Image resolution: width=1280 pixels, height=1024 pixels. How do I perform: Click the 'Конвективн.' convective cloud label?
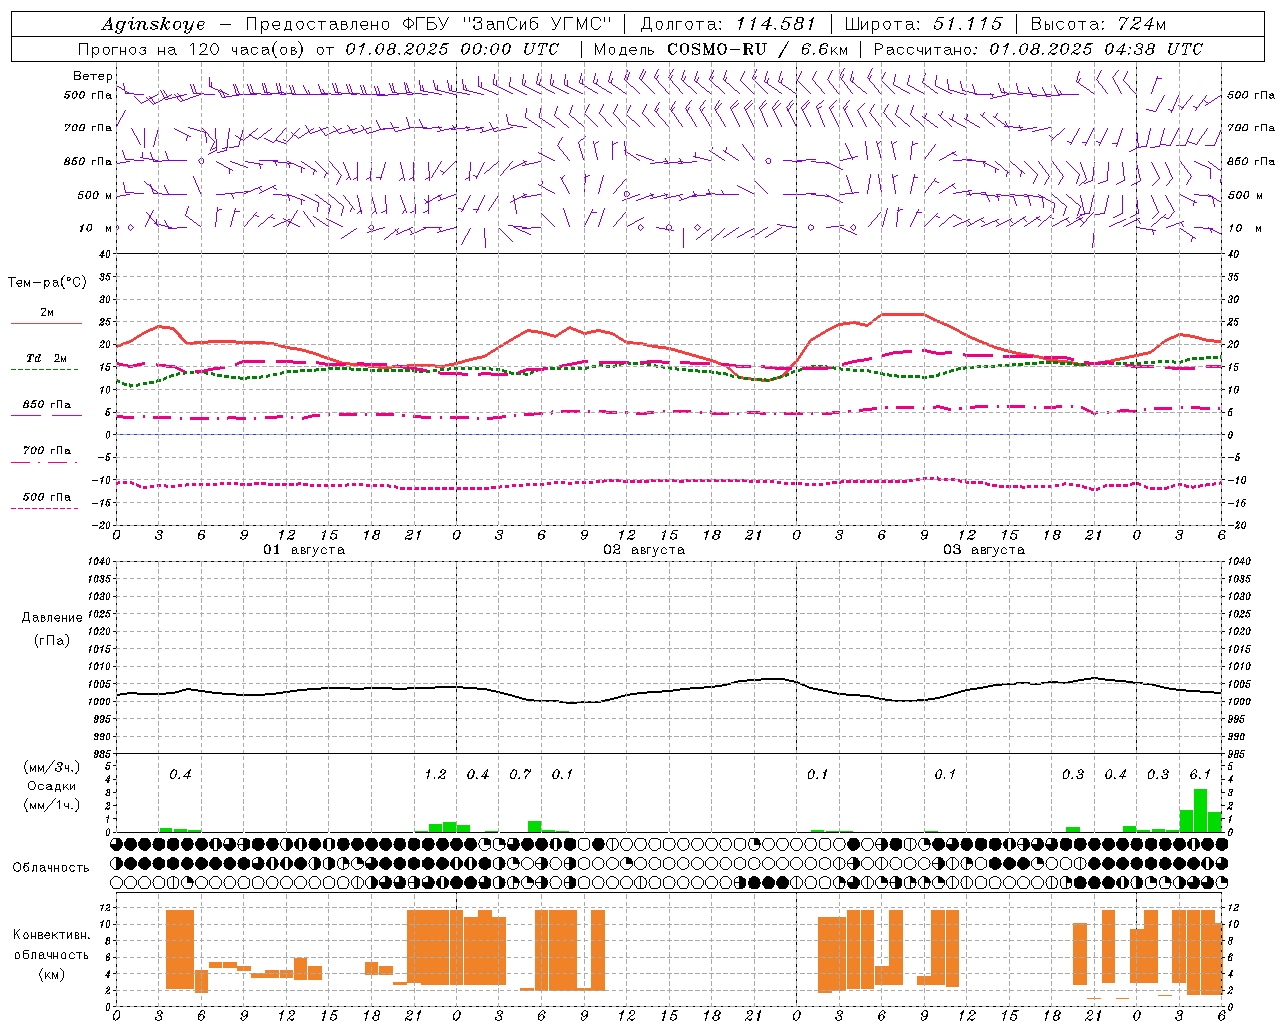51,935
